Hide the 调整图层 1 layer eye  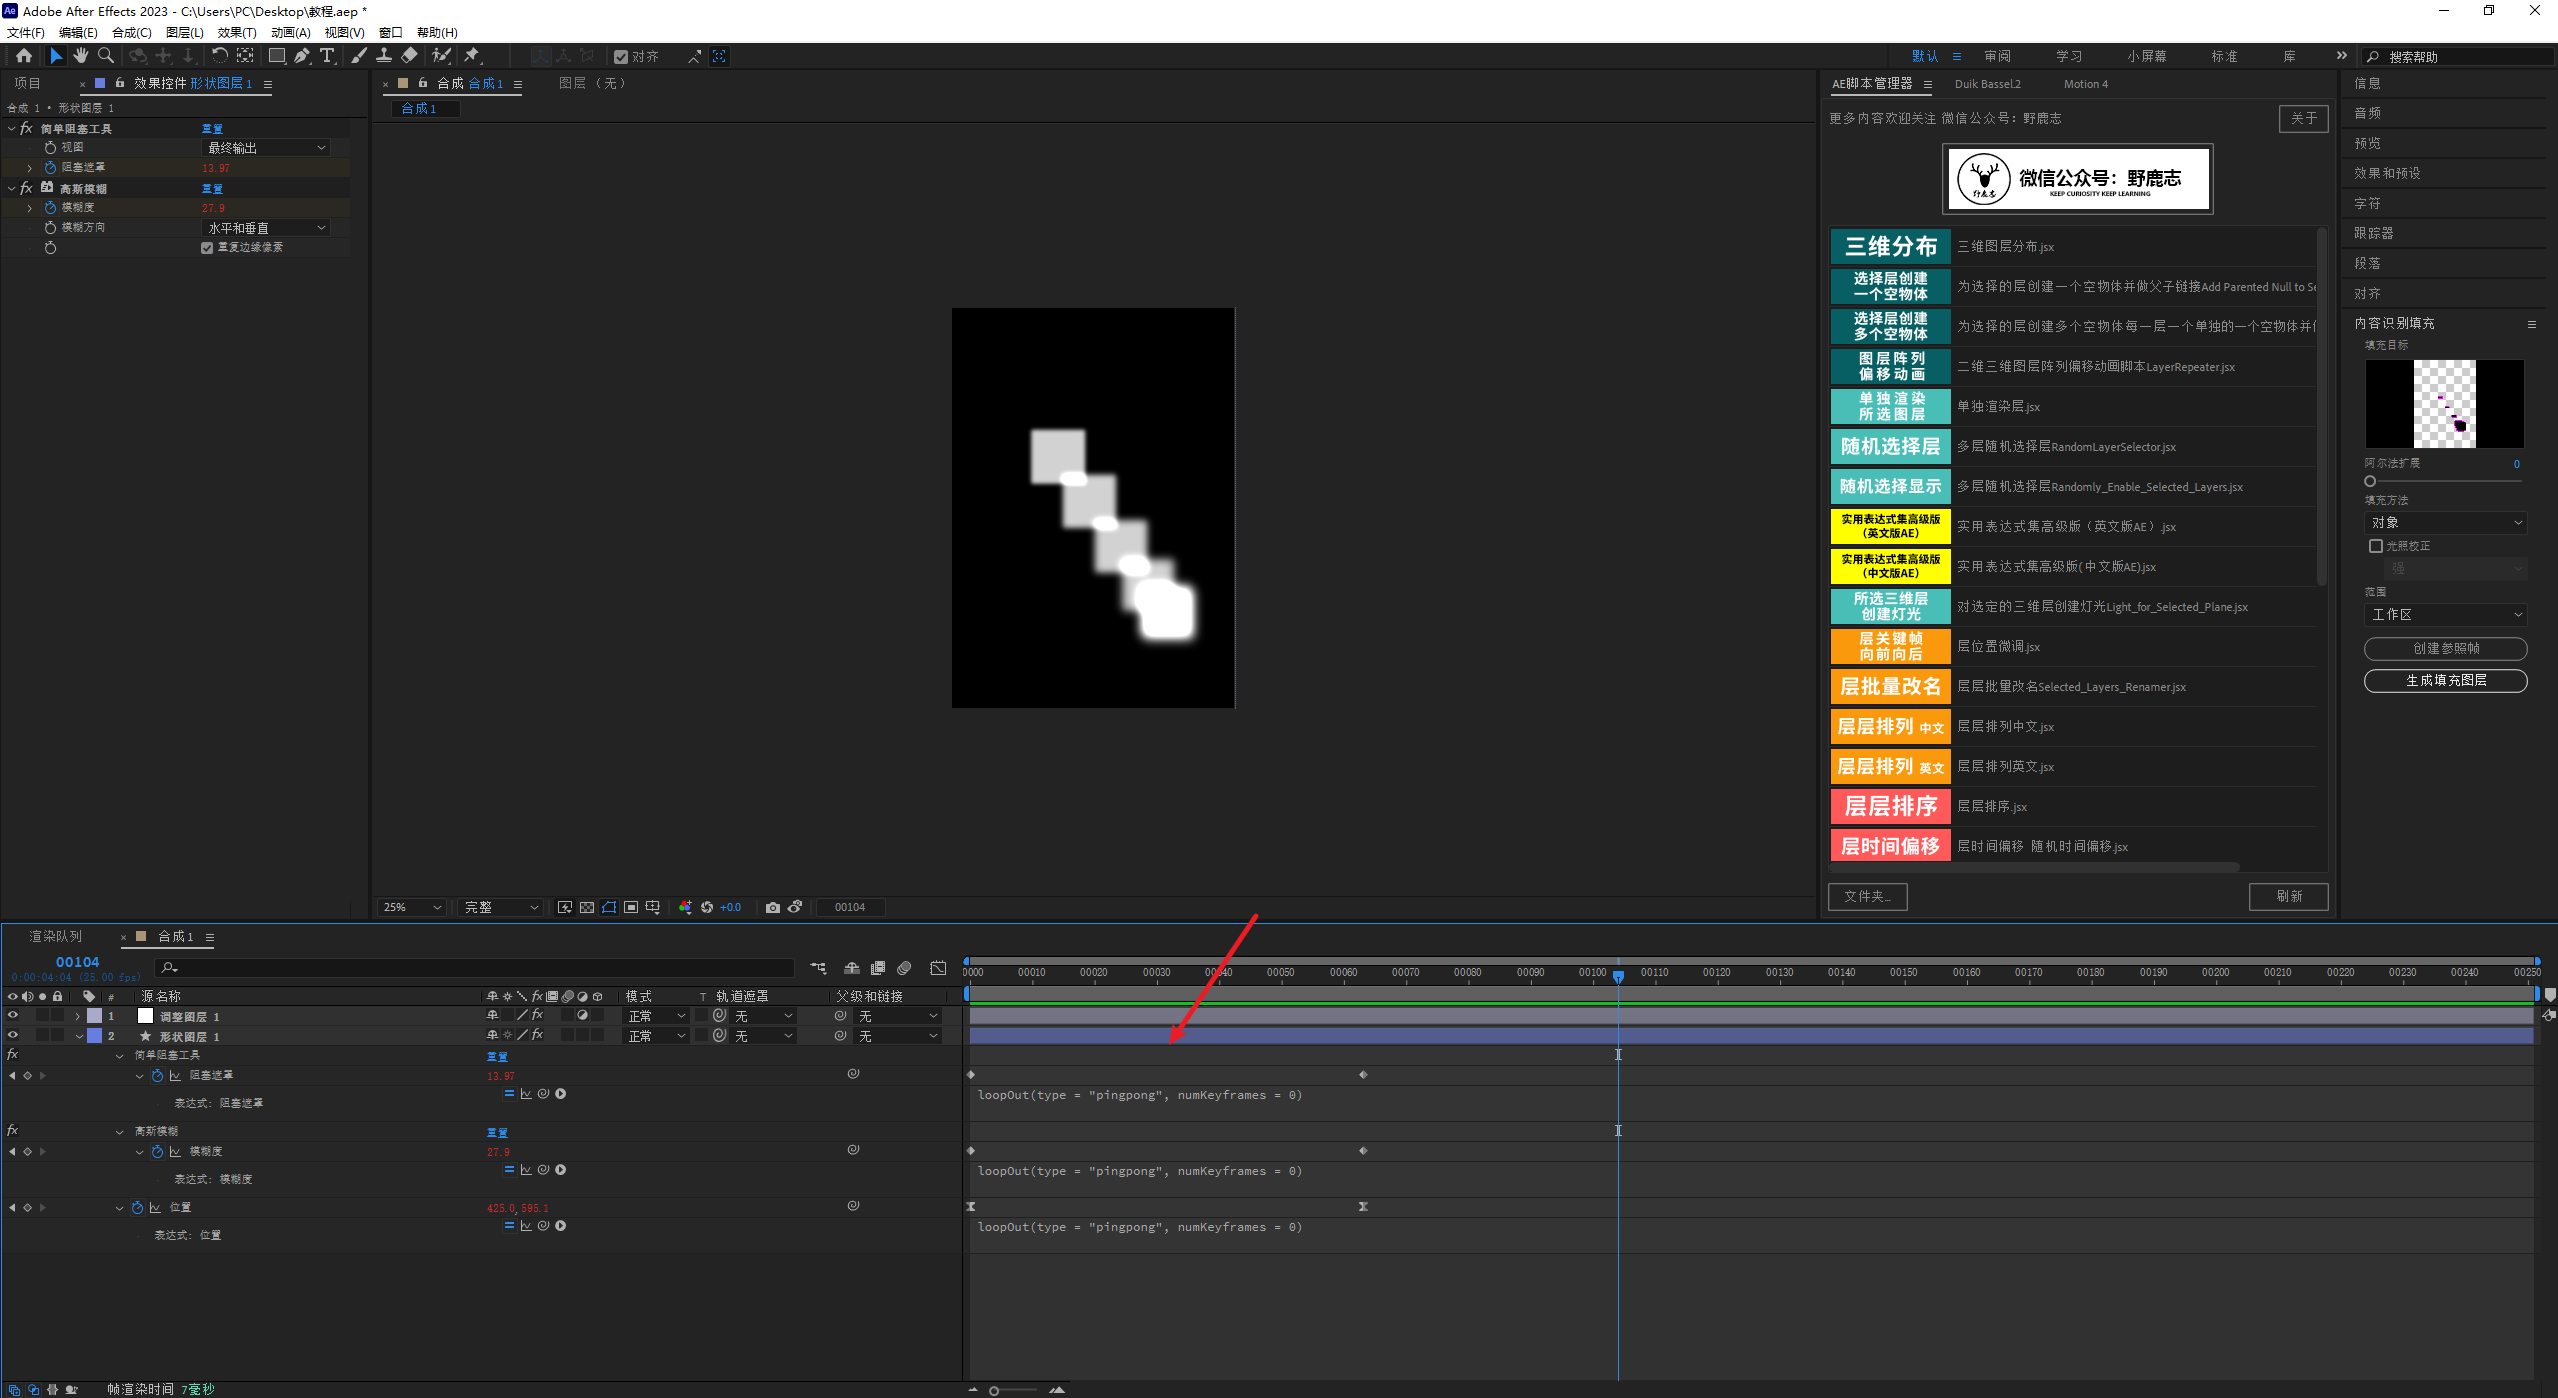click(x=13, y=1015)
